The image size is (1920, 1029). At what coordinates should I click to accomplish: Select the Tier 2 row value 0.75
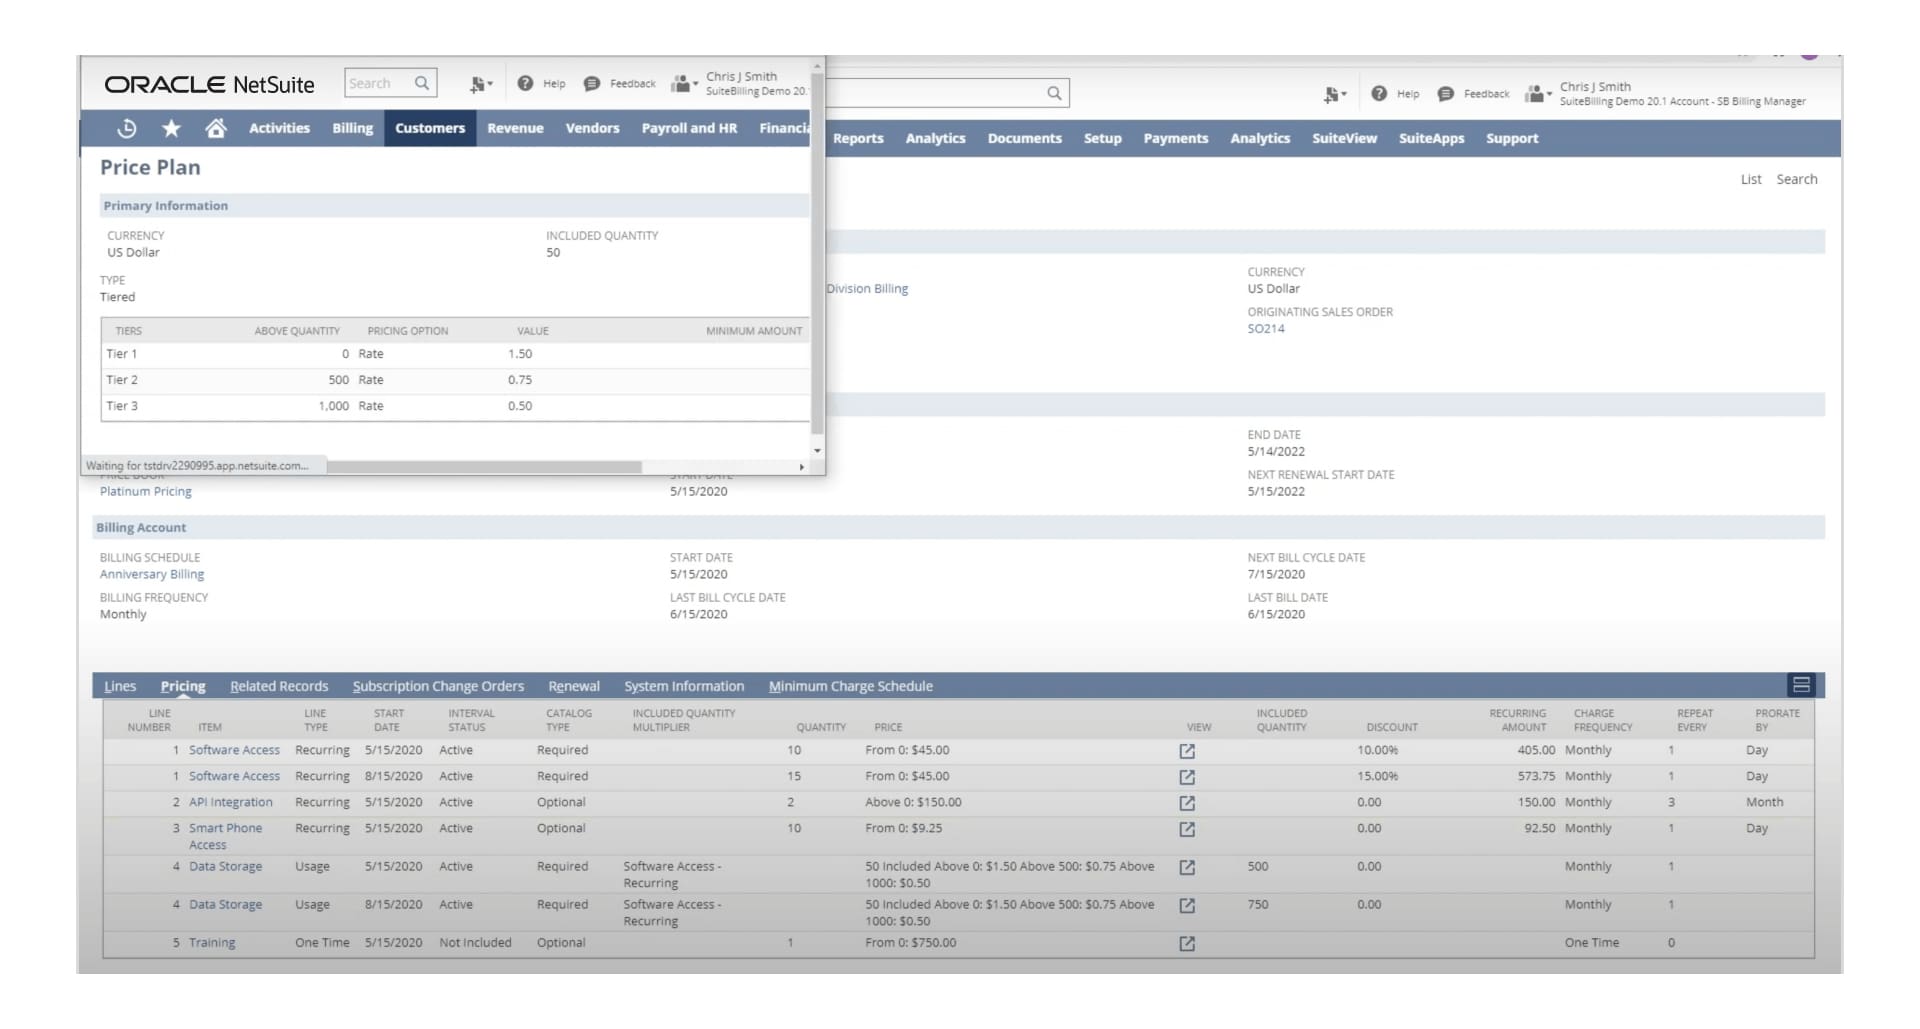520,380
